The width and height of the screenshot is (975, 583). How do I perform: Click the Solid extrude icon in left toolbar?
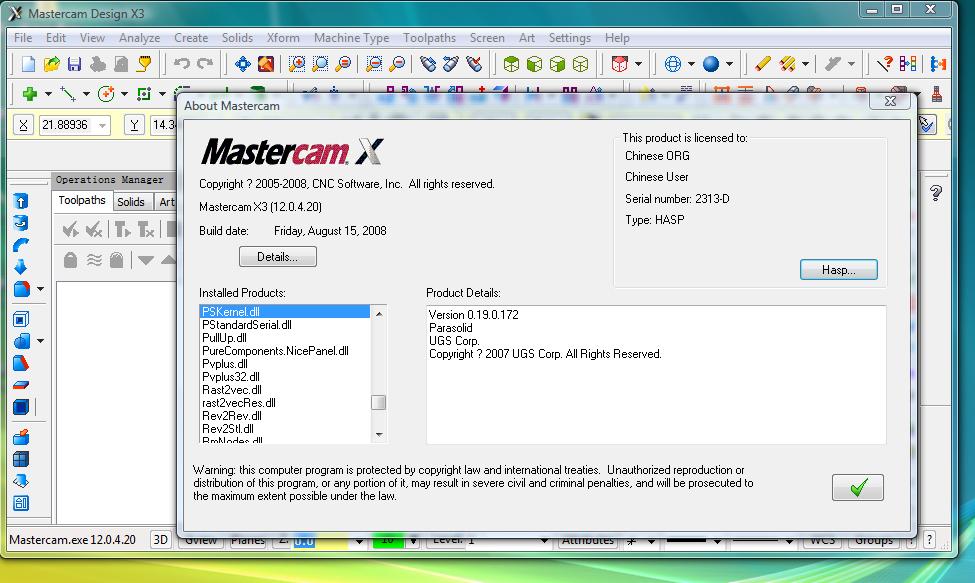click(21, 201)
